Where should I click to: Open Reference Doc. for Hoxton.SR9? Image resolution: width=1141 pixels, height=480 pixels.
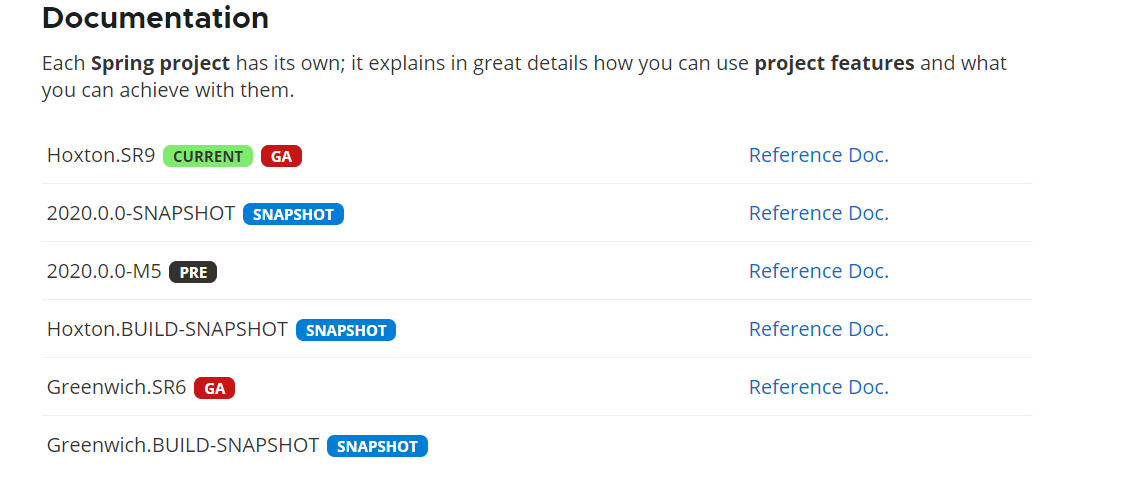[x=818, y=155]
